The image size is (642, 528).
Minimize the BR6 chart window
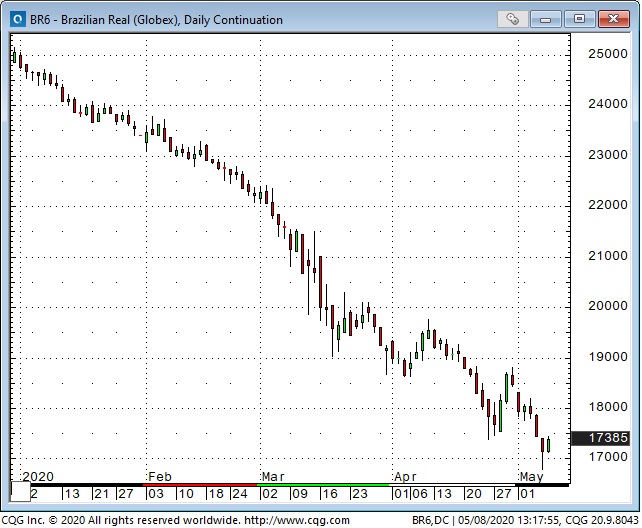[x=545, y=19]
